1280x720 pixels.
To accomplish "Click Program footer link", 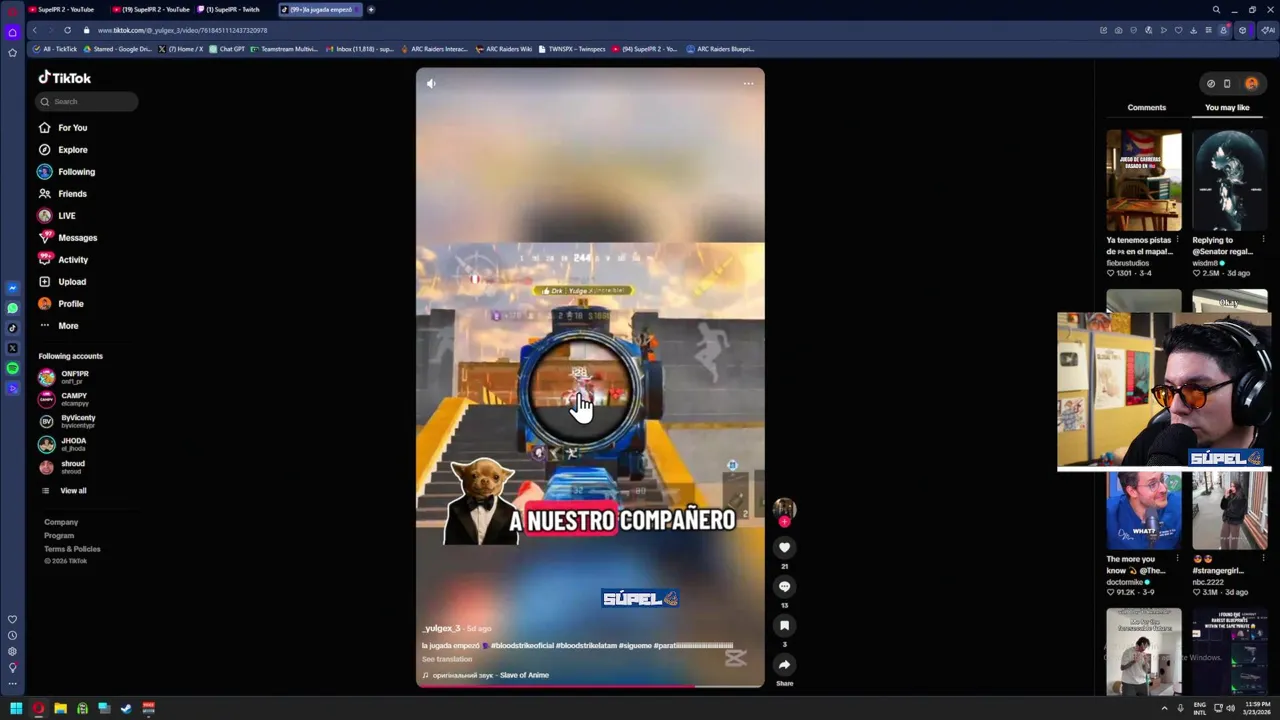I will coord(59,536).
